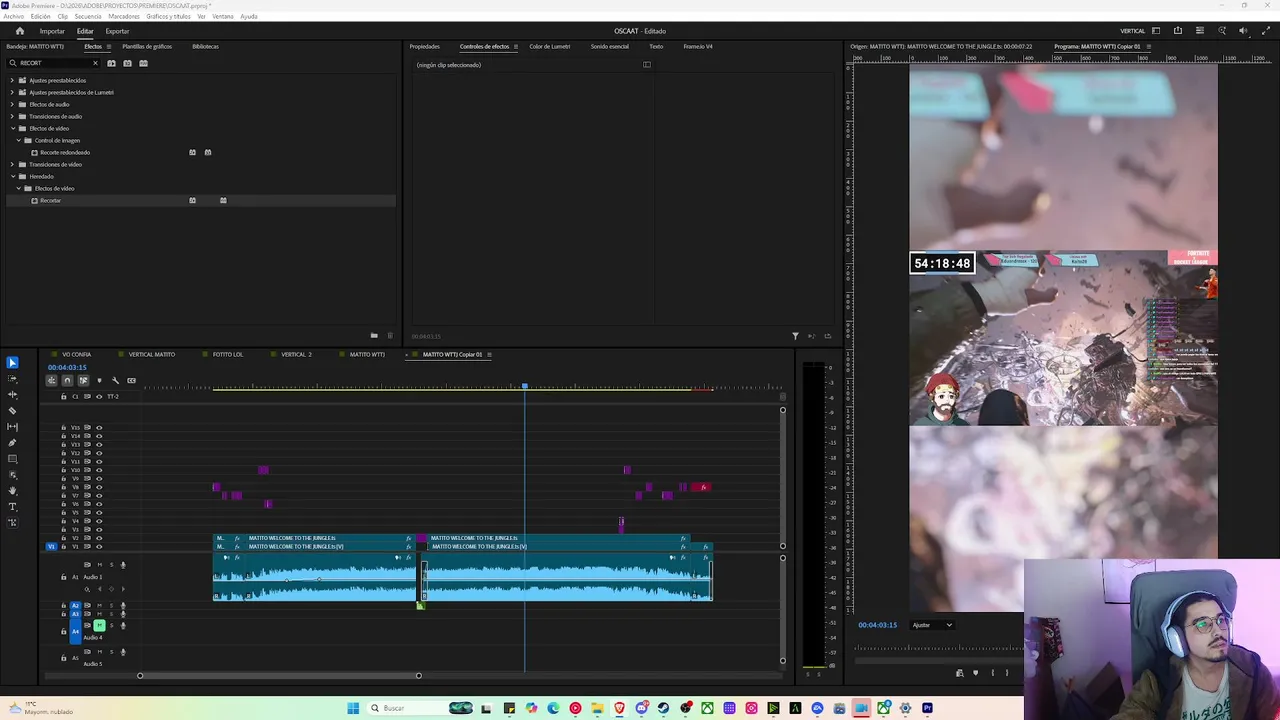Switch to the Exportar workspace
The height and width of the screenshot is (720, 1280).
point(117,31)
